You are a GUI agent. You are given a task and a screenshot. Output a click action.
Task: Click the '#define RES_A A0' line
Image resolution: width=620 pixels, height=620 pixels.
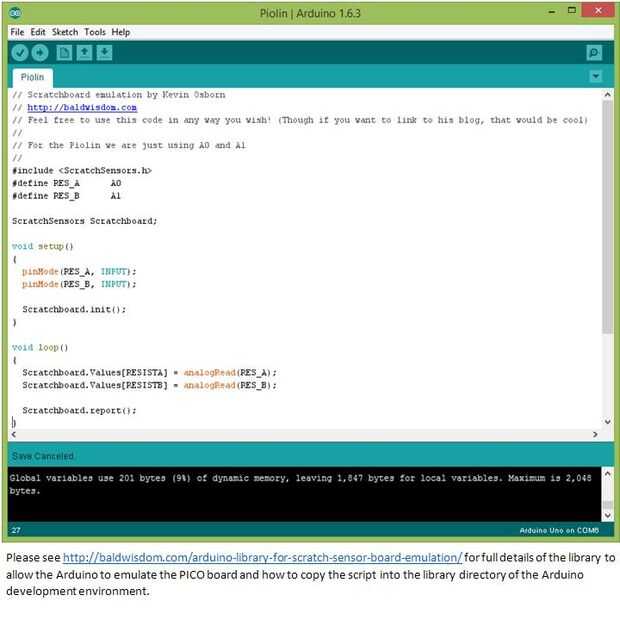click(x=66, y=183)
